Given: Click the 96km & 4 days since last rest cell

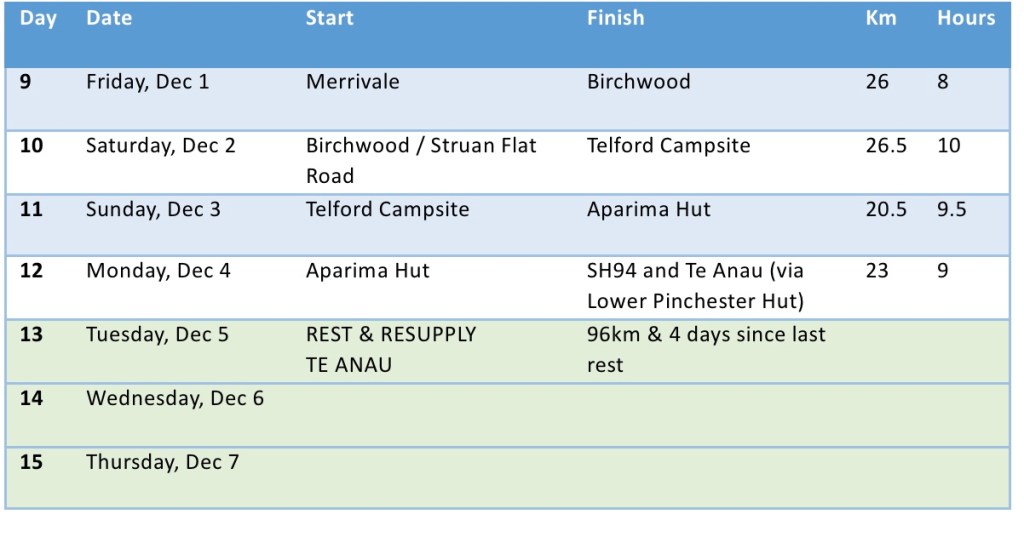Looking at the screenshot, I should (x=706, y=349).
